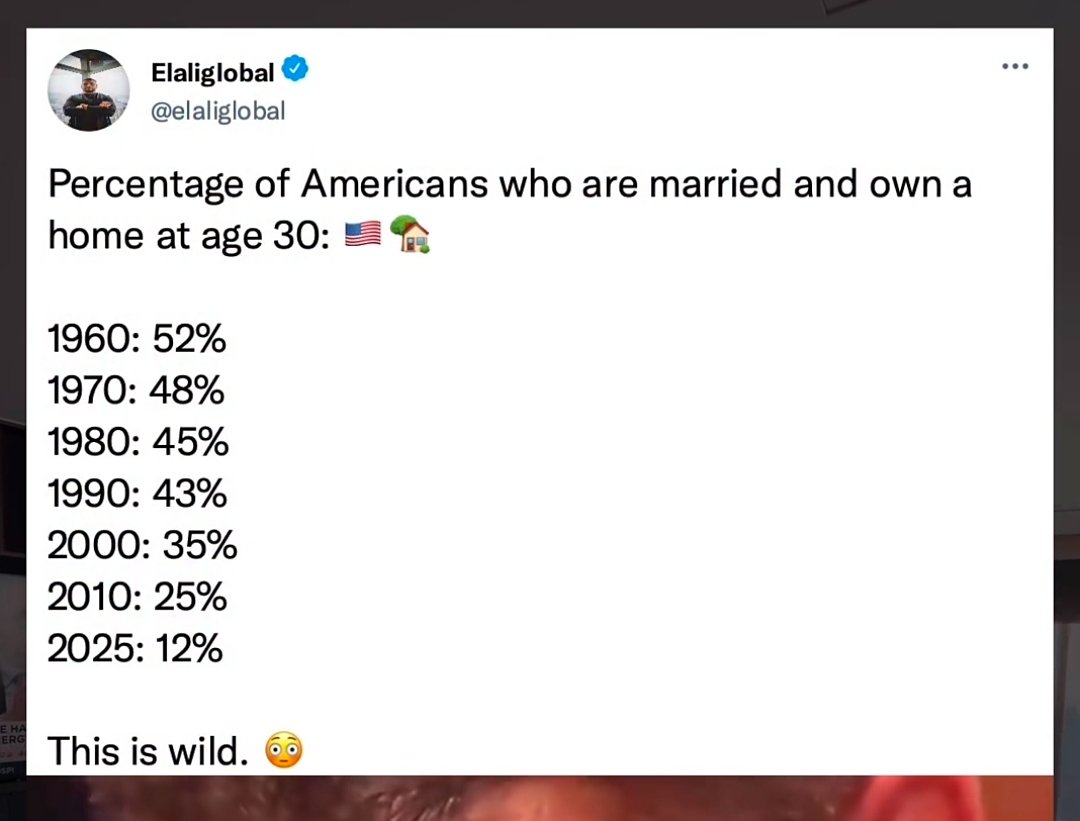Click the 'home at age 30:' text

[189, 236]
